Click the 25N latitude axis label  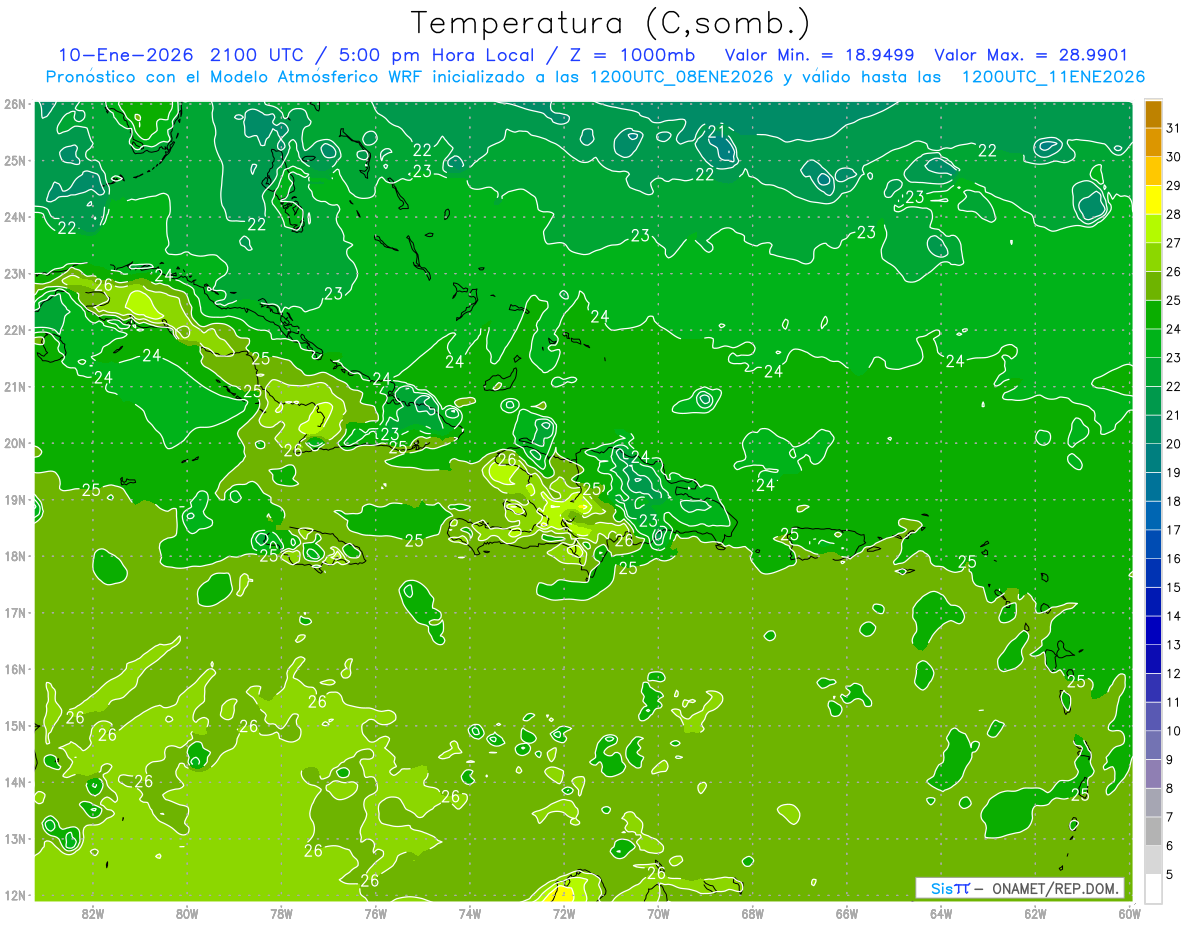point(14,160)
